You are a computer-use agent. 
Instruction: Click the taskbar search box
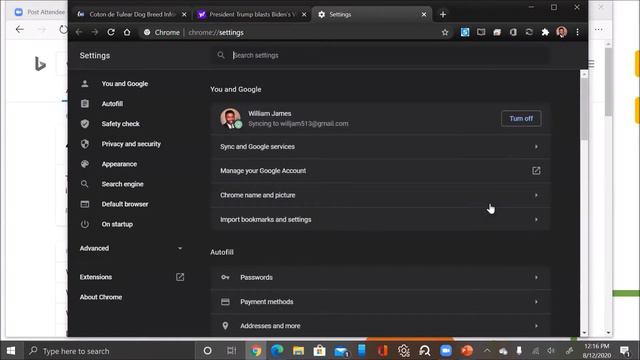click(108, 351)
